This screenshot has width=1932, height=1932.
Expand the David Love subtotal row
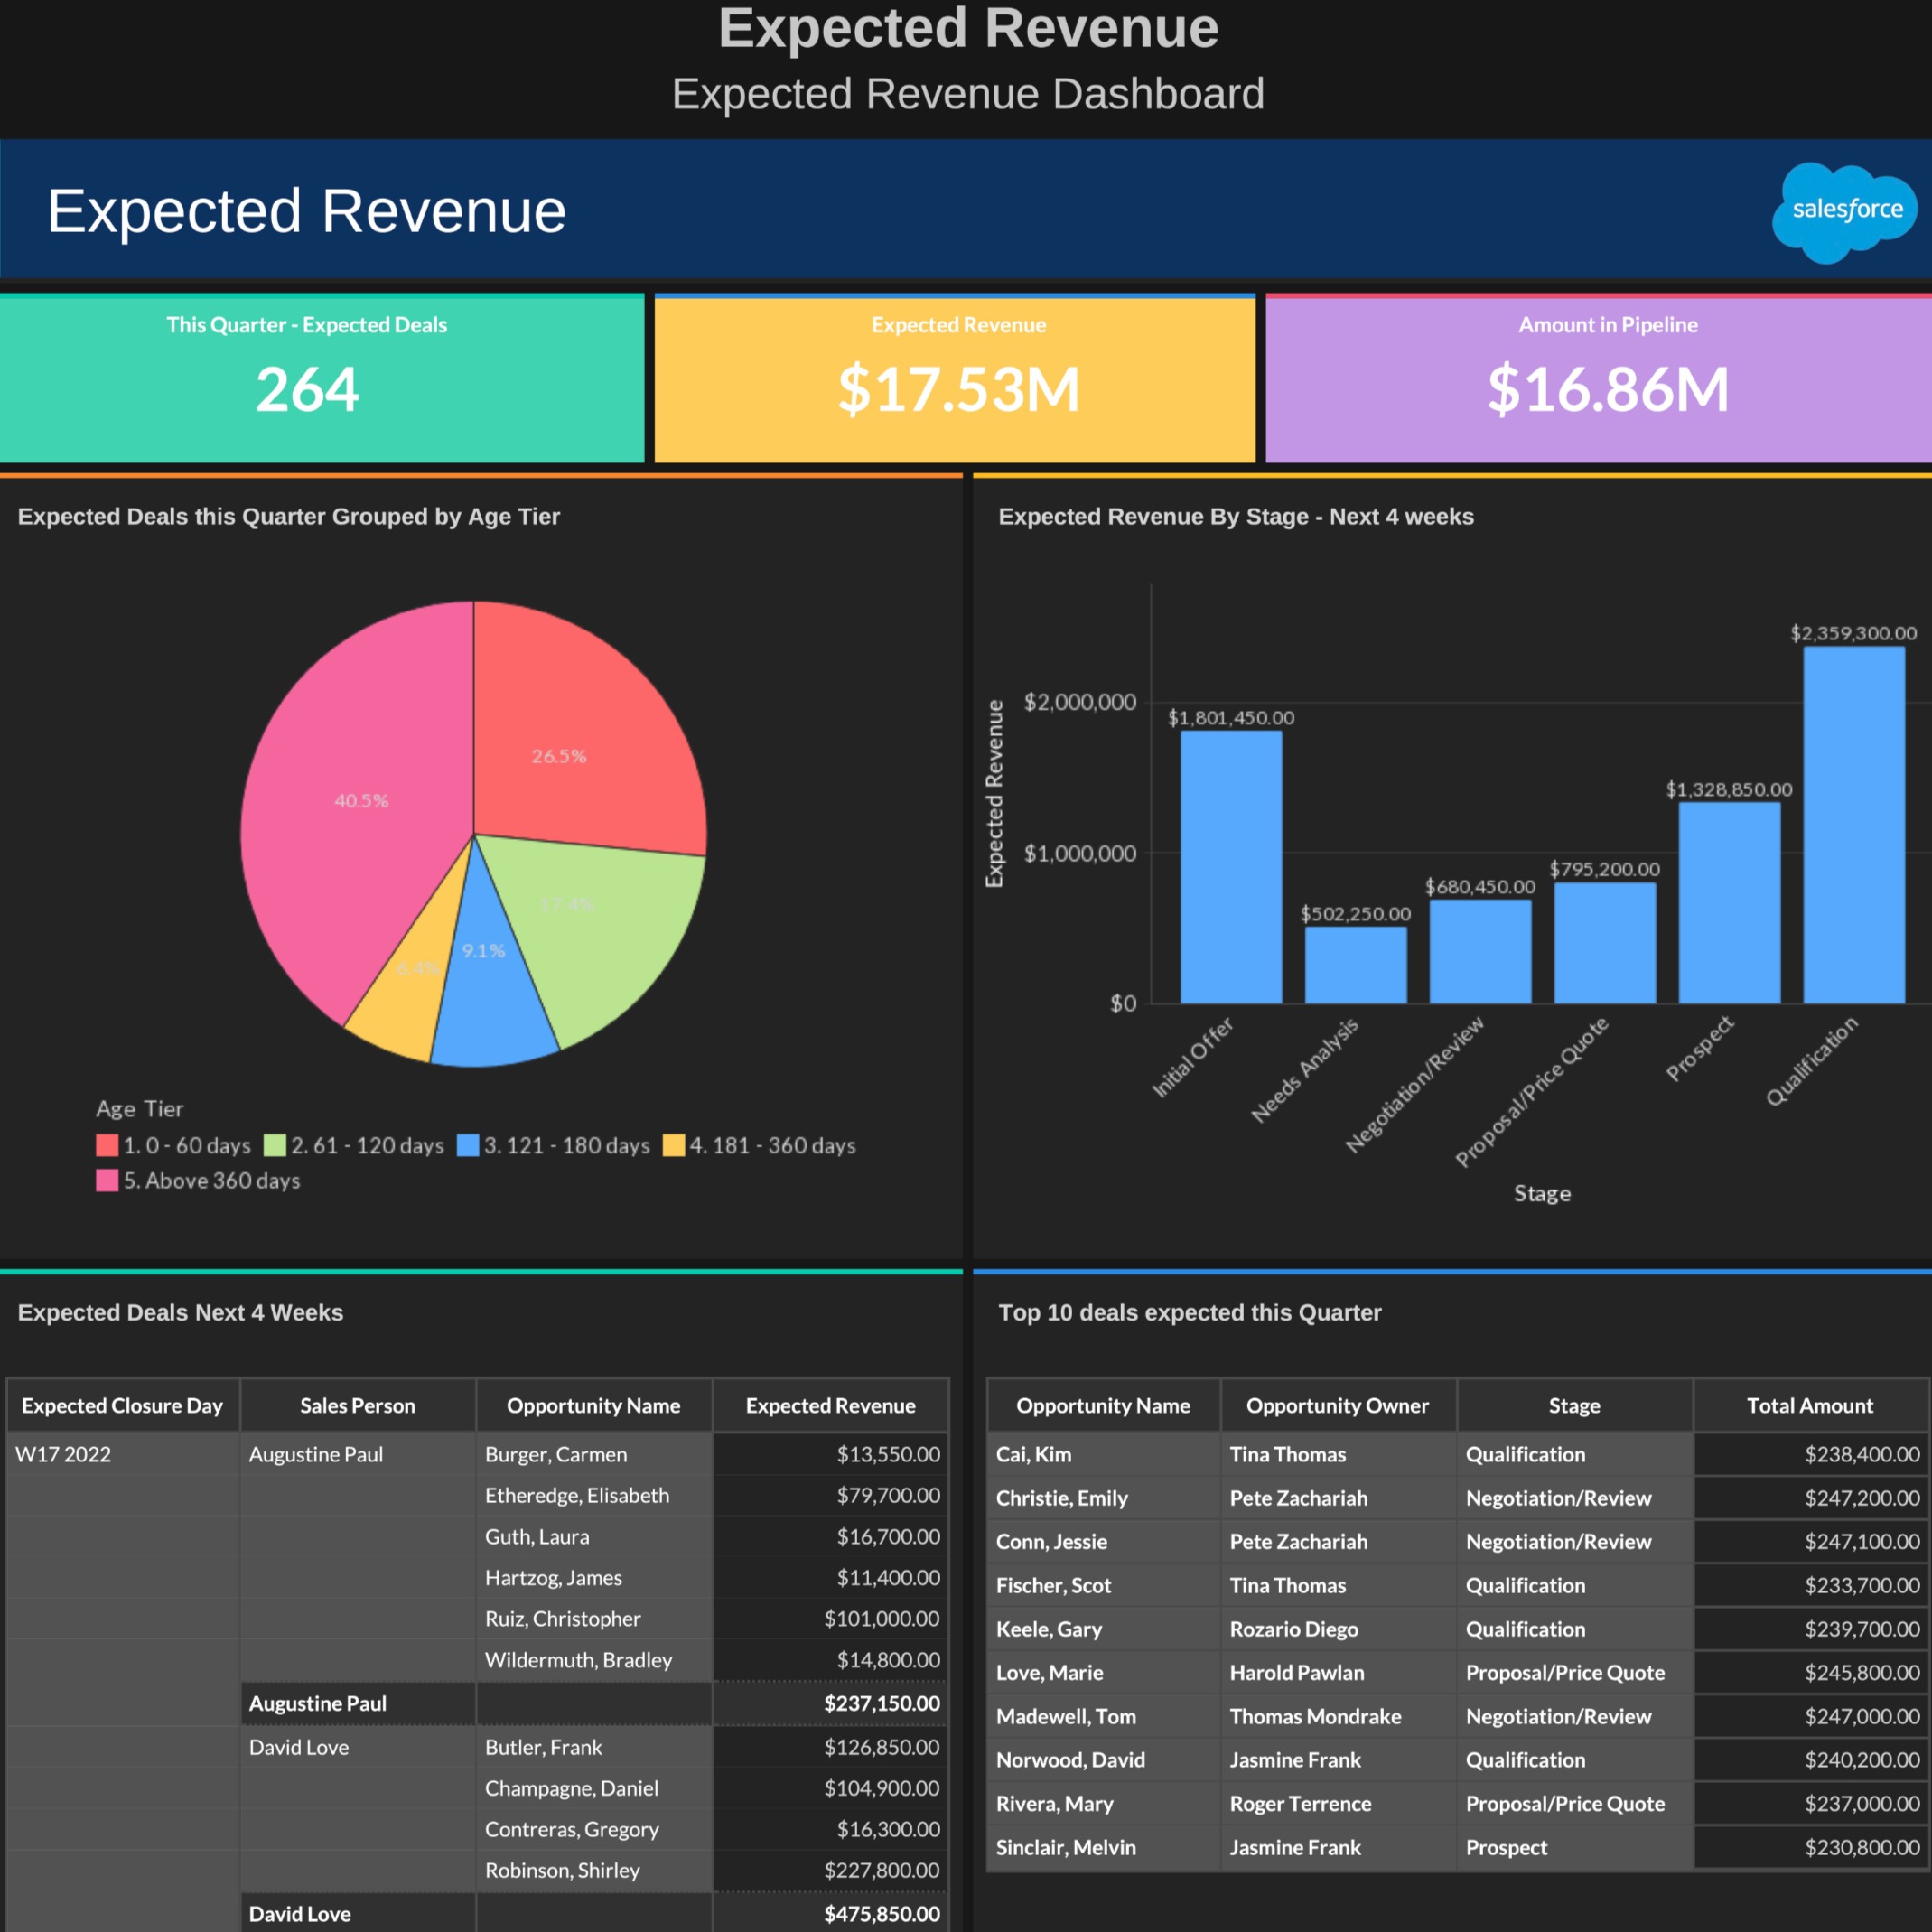299,1913
